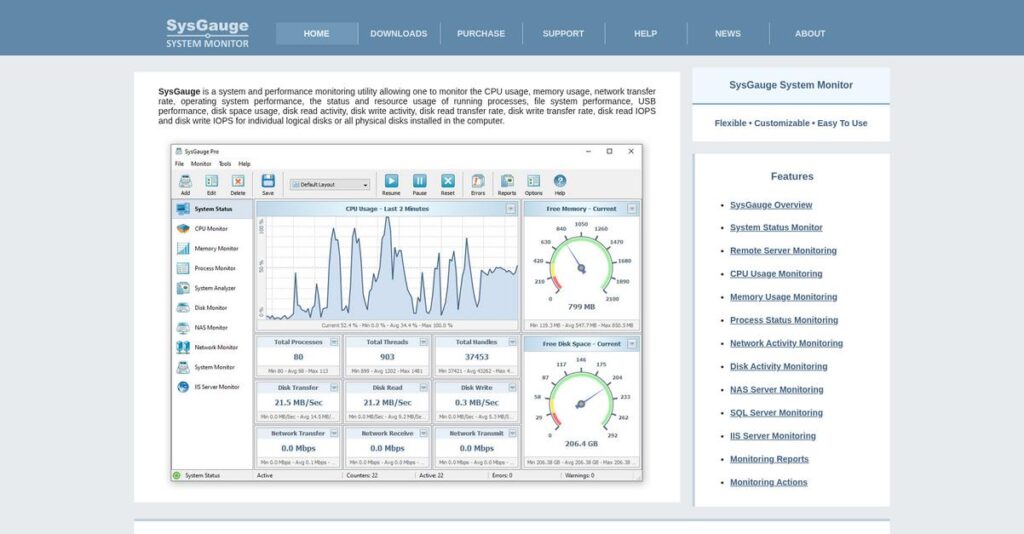Click the Save floppy disk icon
The width and height of the screenshot is (1024, 534).
click(x=268, y=181)
